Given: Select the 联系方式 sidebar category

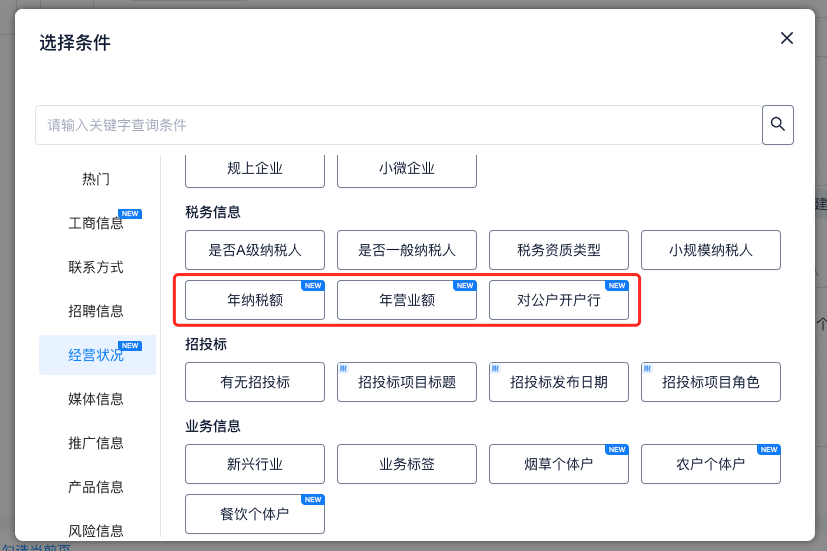Looking at the screenshot, I should (96, 267).
